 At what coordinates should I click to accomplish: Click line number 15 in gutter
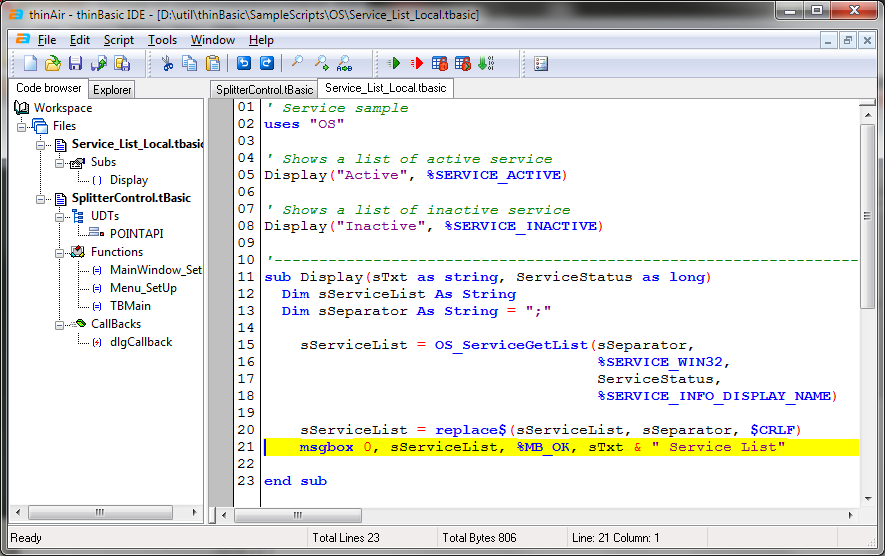point(246,345)
